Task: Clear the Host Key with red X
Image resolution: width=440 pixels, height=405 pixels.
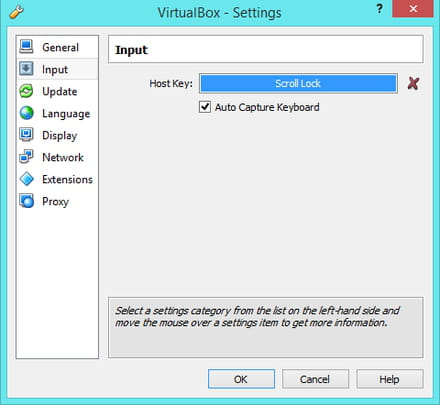Action: (x=413, y=83)
